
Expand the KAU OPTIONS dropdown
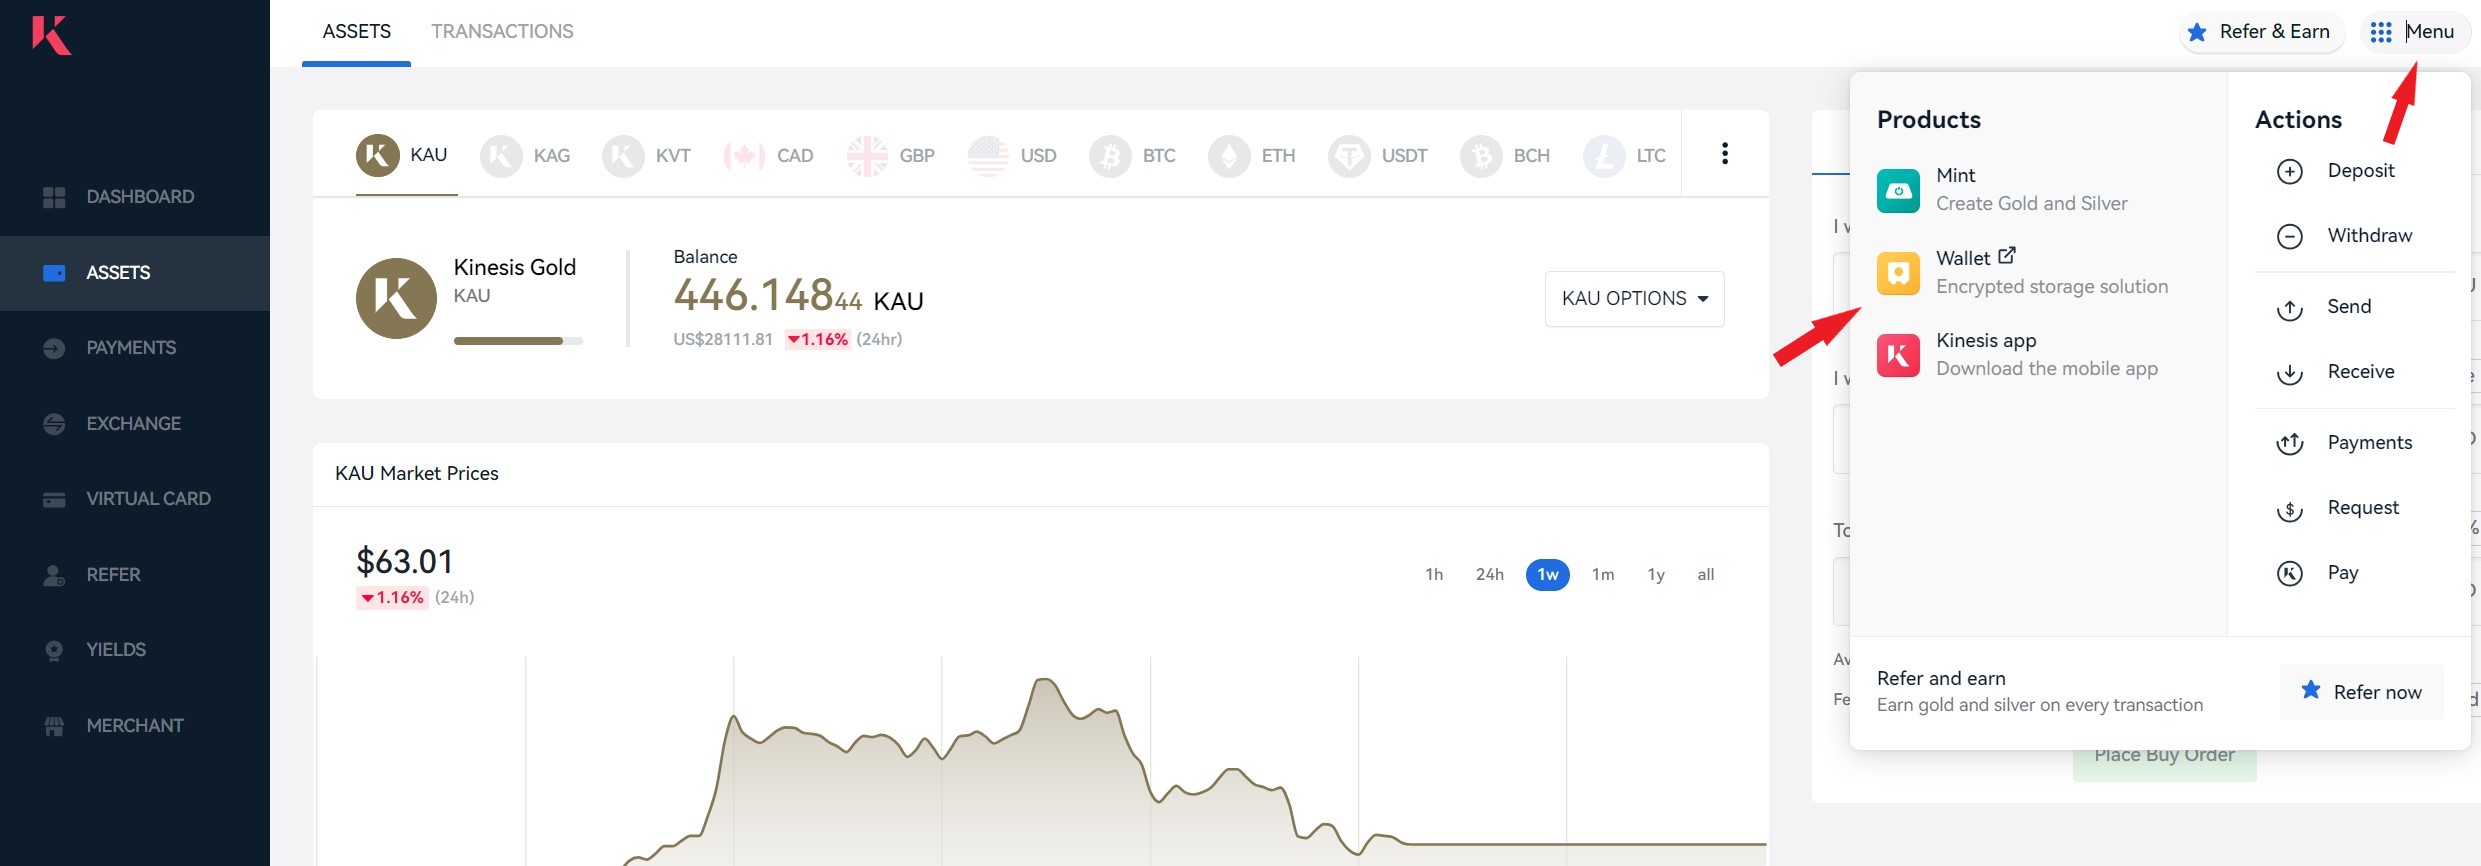click(1634, 298)
